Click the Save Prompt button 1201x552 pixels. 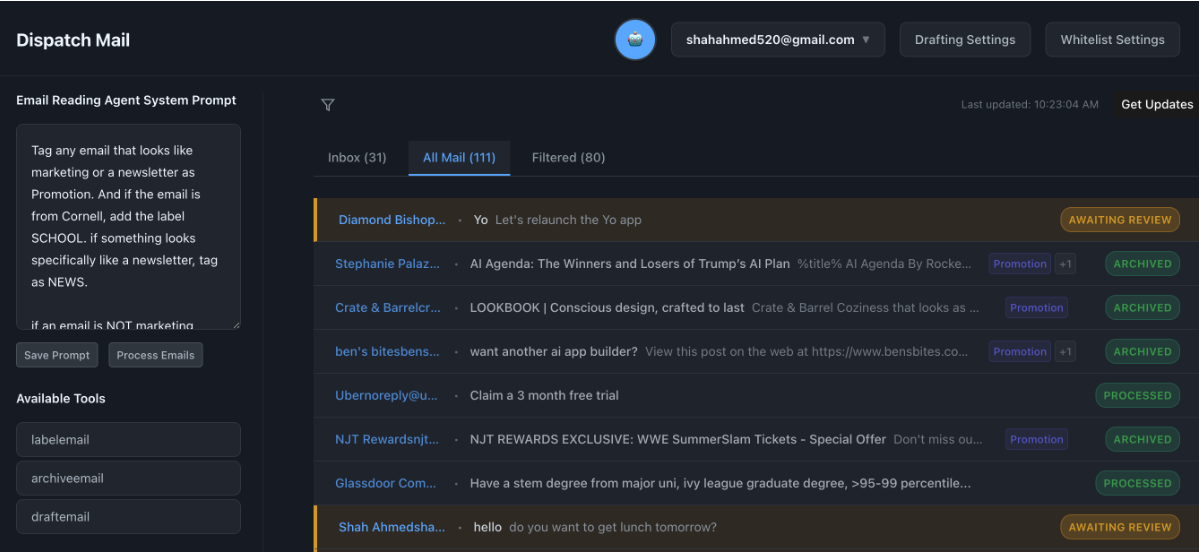[57, 355]
